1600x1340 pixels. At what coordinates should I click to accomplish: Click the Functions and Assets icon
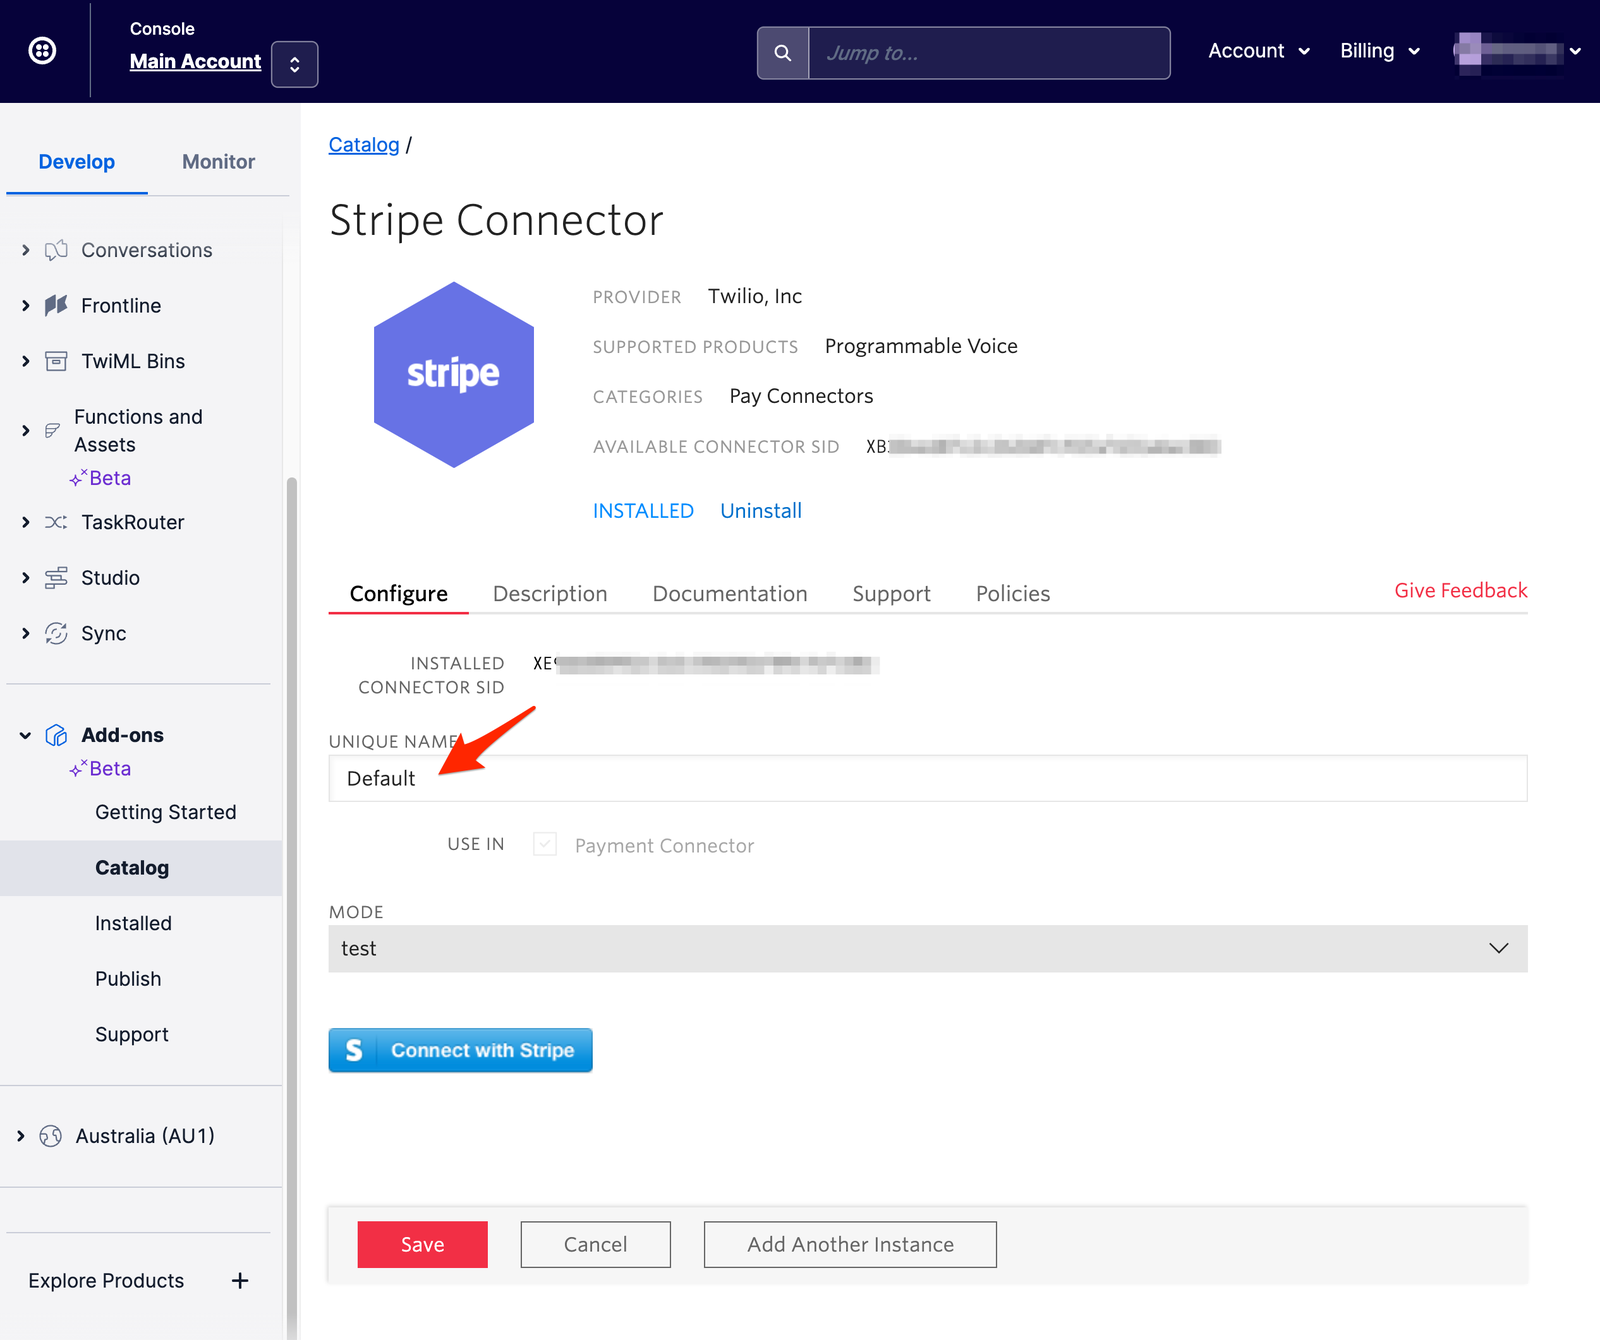pyautogui.click(x=52, y=430)
